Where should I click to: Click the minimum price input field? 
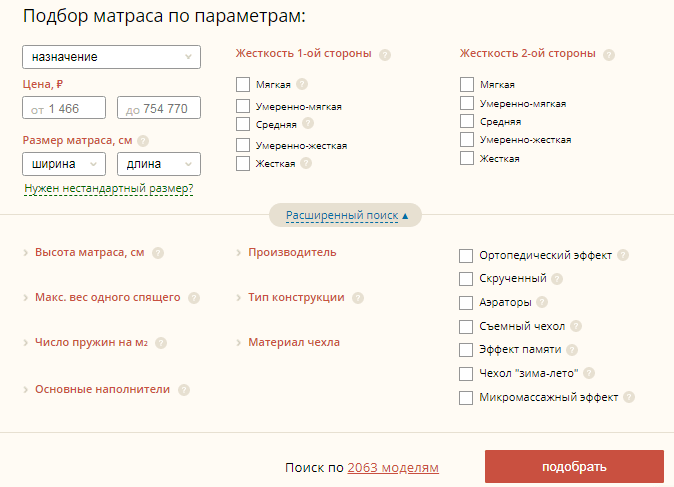point(63,108)
